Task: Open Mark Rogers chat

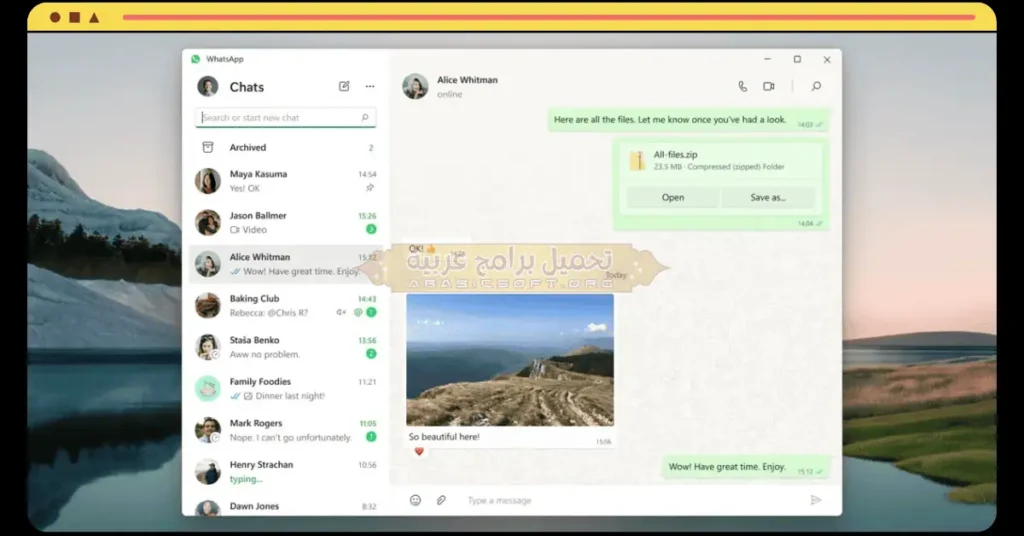Action: tap(285, 430)
